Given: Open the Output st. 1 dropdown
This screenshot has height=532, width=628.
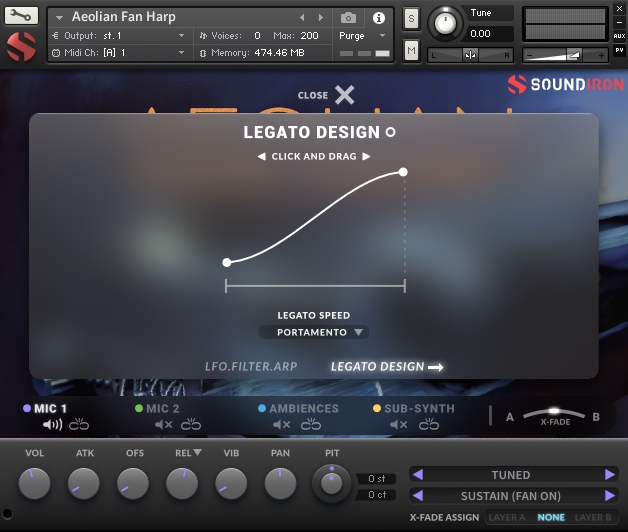Looking at the screenshot, I should click(x=118, y=36).
